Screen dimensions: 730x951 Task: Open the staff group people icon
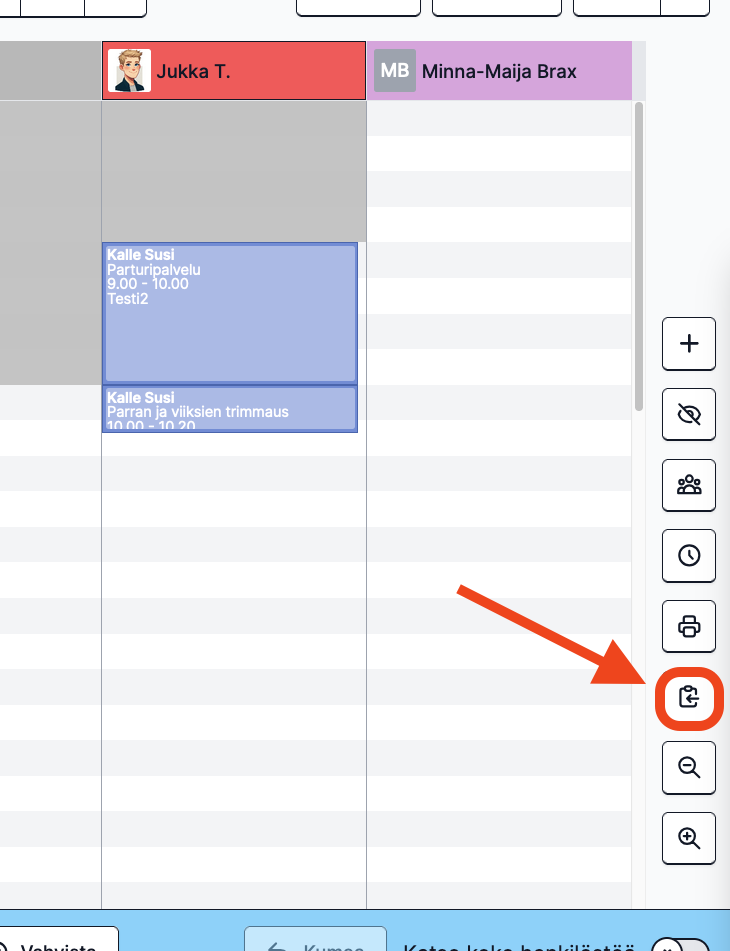coord(689,485)
